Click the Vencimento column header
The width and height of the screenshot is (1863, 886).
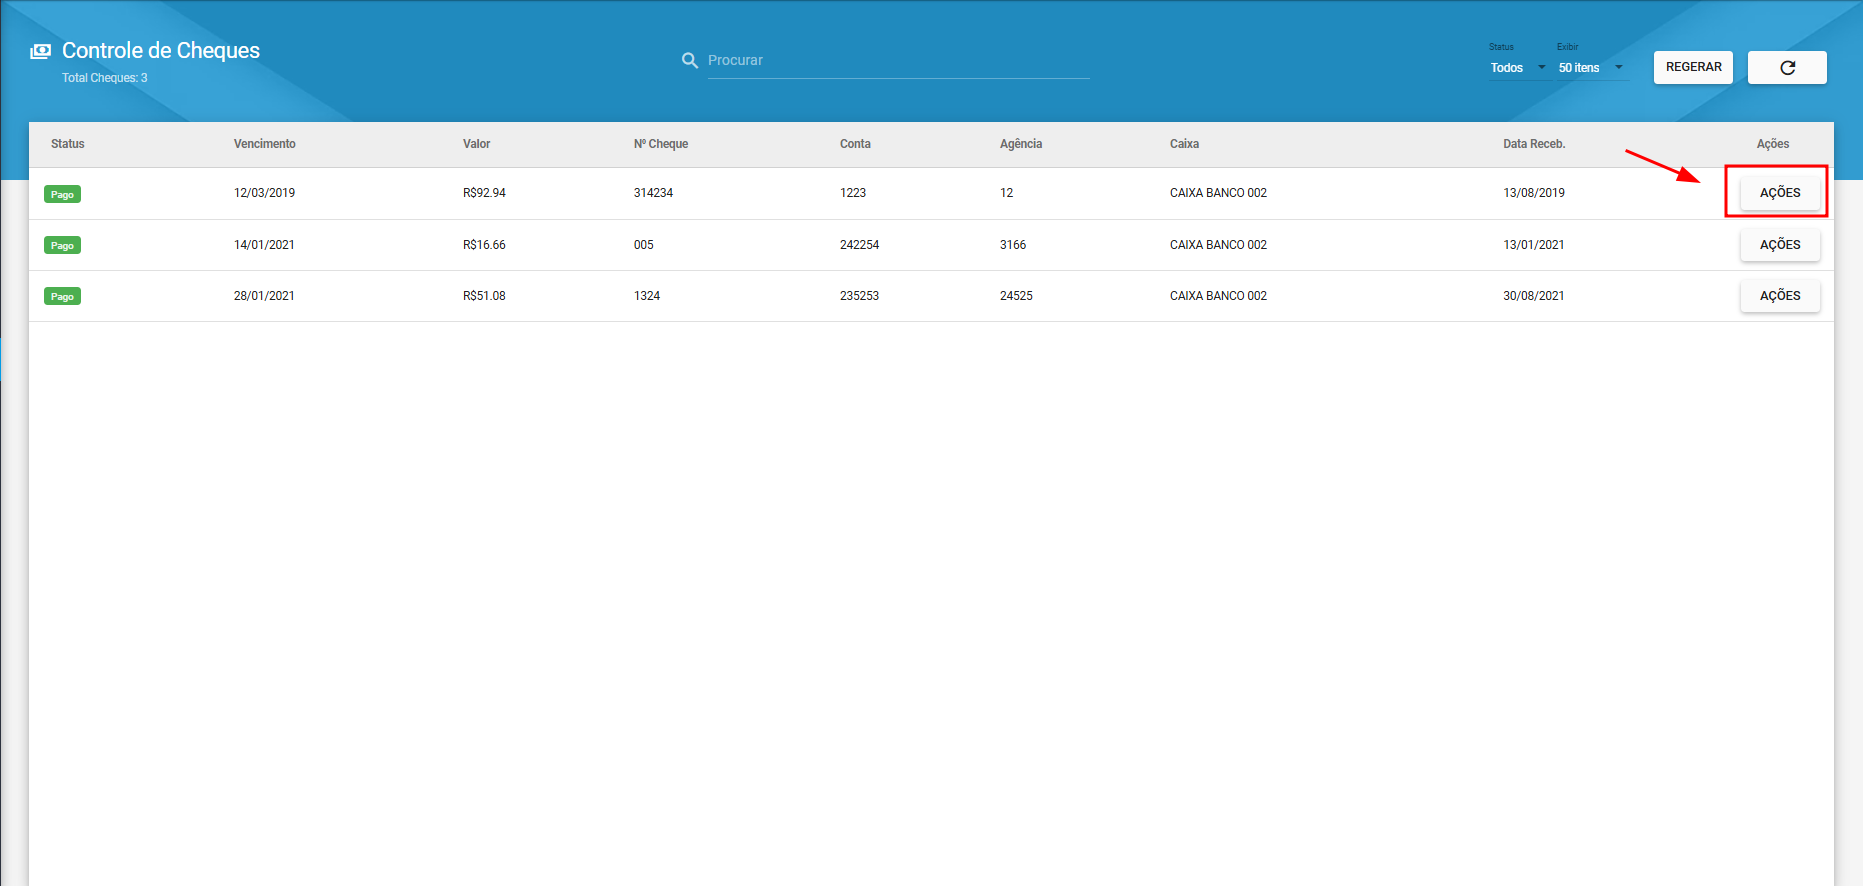pos(265,144)
